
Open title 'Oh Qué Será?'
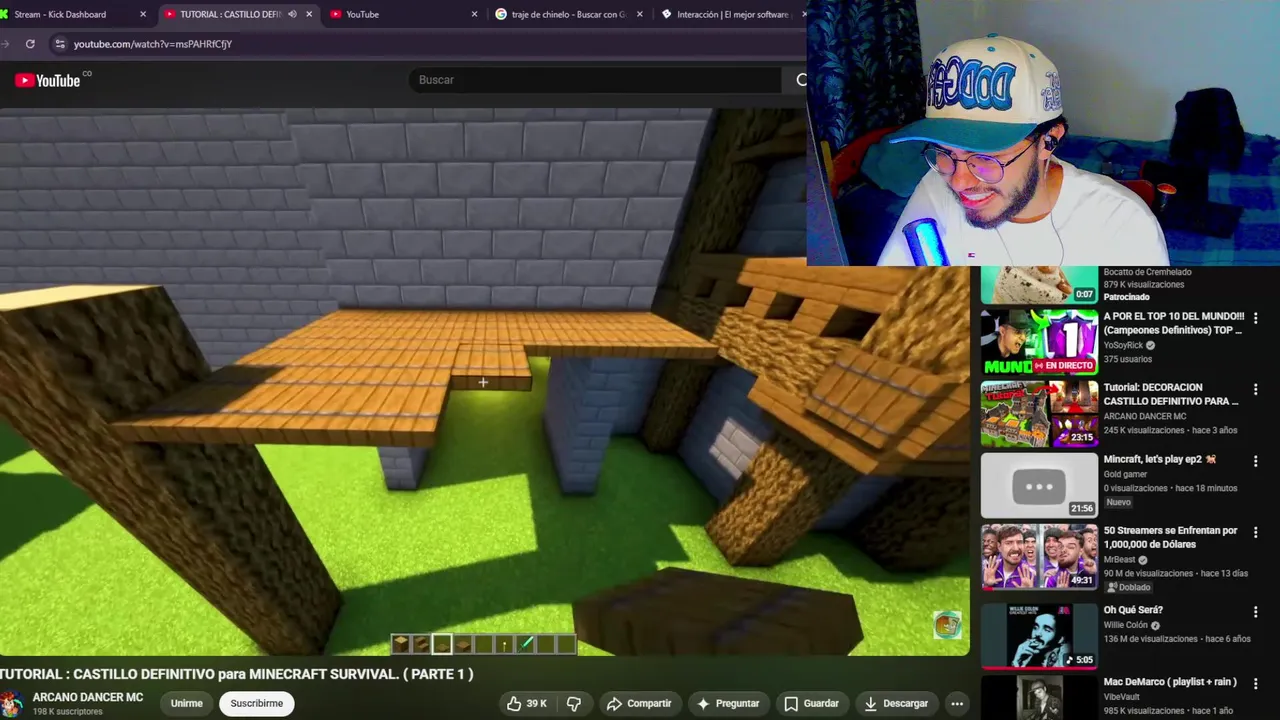1133,610
